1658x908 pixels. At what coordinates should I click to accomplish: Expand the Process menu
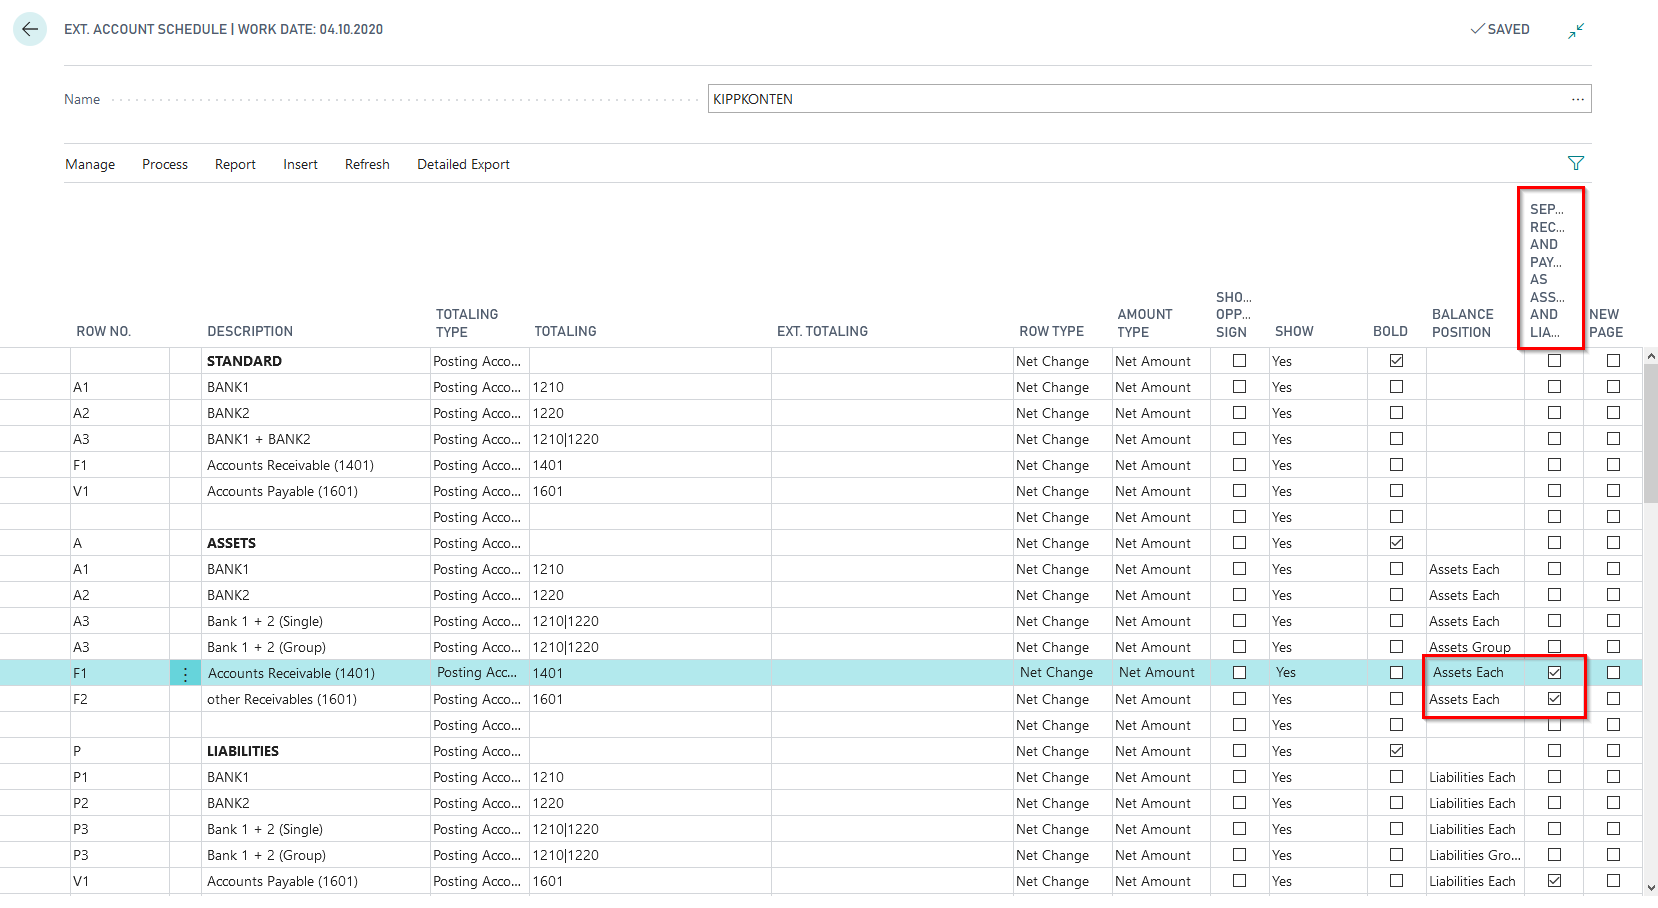tap(165, 164)
